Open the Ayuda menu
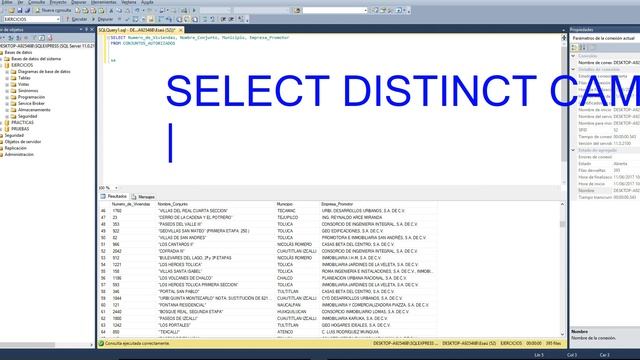The height and width of the screenshot is (360, 640). [147, 2]
